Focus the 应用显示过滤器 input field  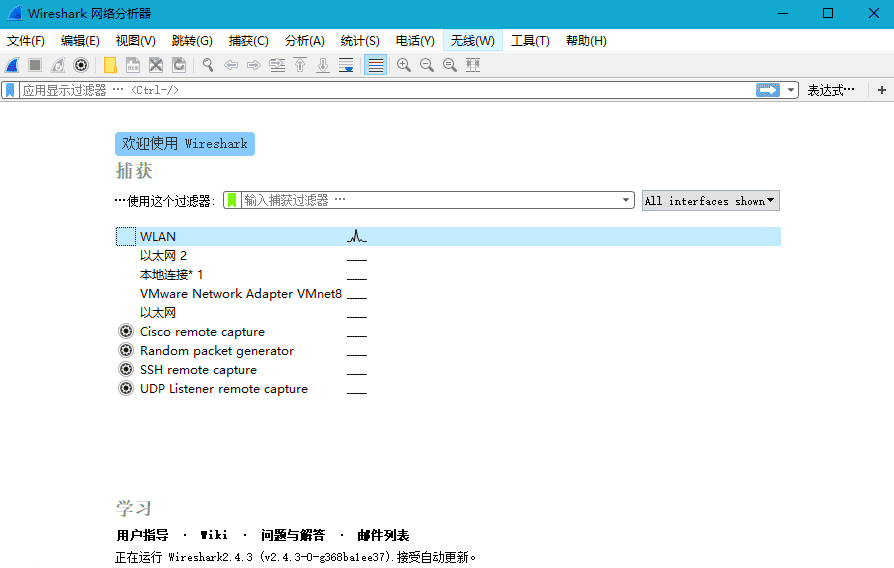(x=388, y=90)
